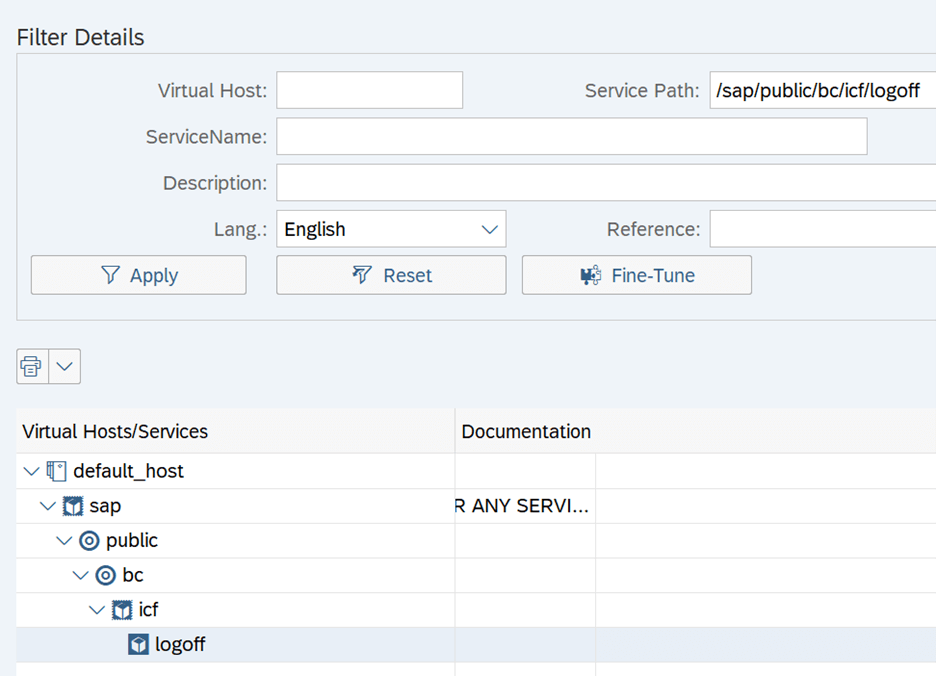This screenshot has width=936, height=676.
Task: Click the default_host virtual host icon
Action: (x=56, y=471)
